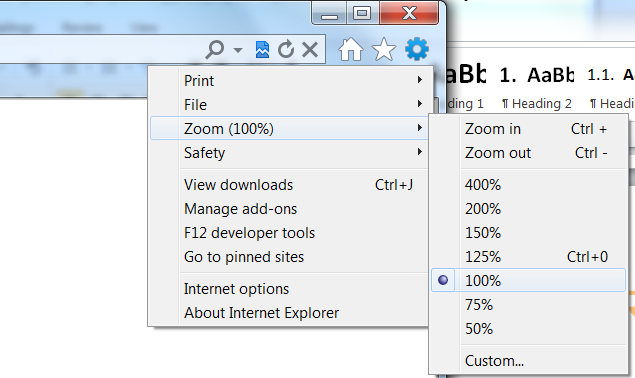The image size is (635, 378).
Task: Click the Search magnifier icon in address bar
Action: pos(215,49)
